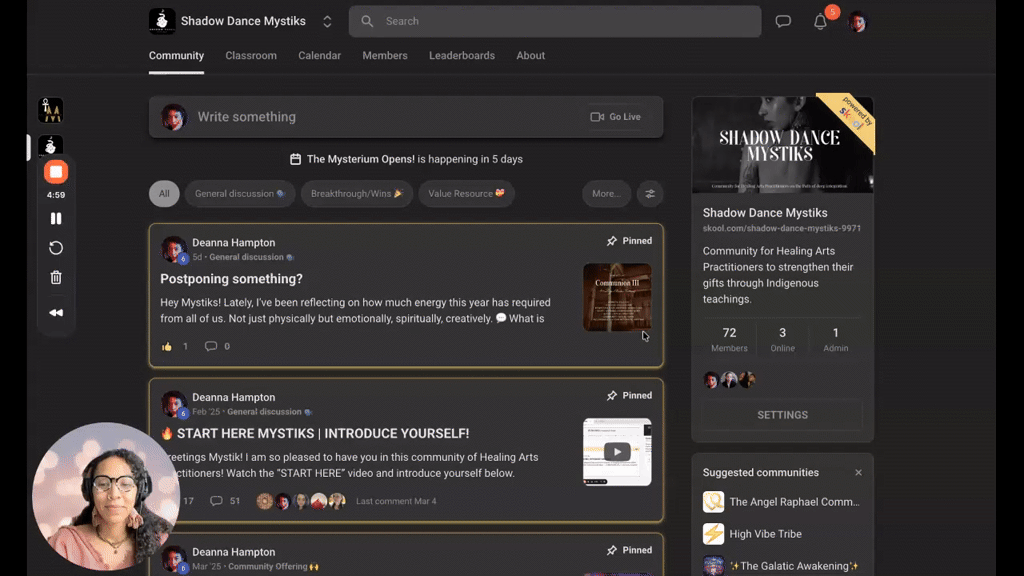Select Shadow Dance Mystiks icon in left sidebar
The image size is (1024, 576).
tap(50, 146)
